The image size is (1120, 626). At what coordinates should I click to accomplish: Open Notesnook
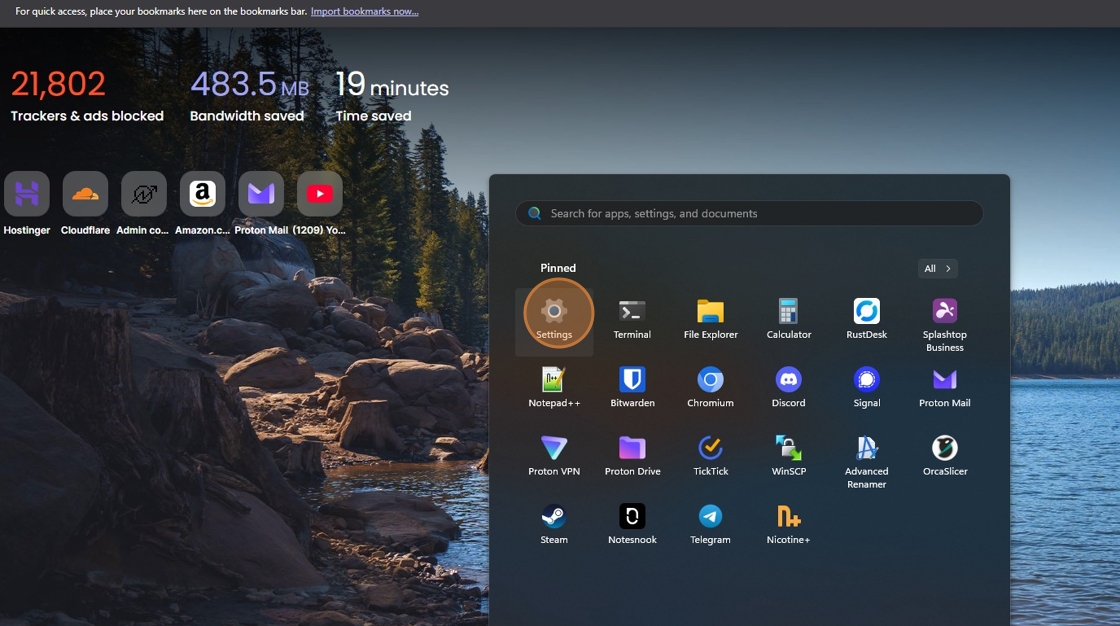coord(632,525)
